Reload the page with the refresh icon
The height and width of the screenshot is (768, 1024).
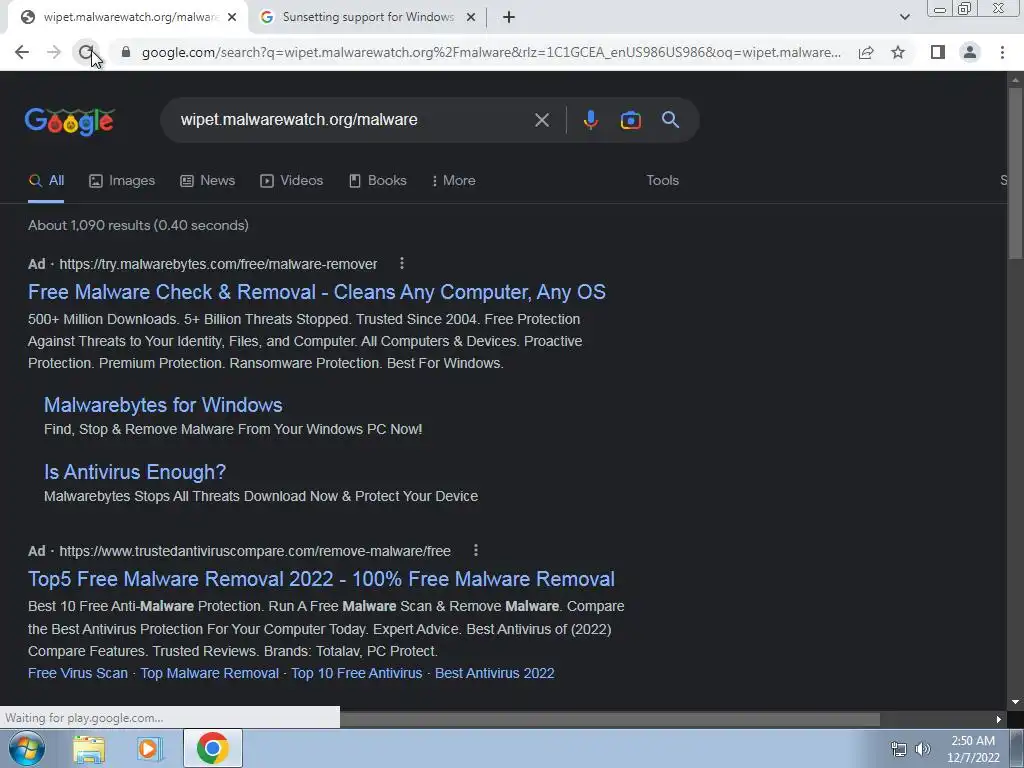pyautogui.click(x=86, y=52)
